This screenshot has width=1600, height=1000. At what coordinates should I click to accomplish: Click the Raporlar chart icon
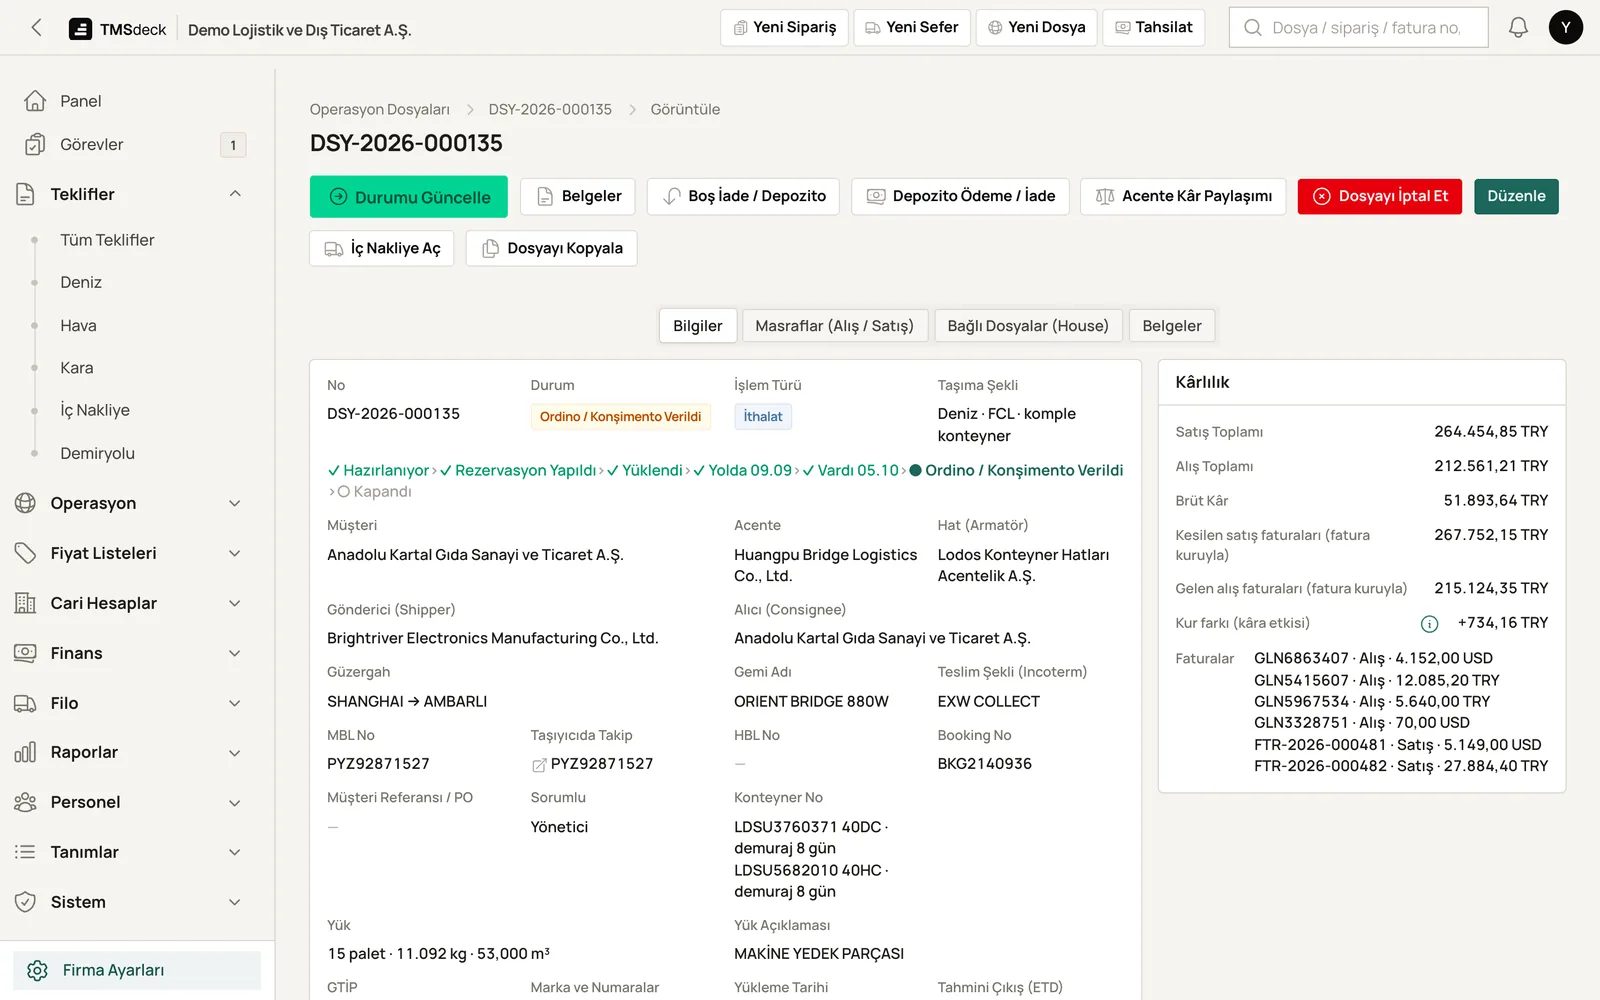click(26, 752)
